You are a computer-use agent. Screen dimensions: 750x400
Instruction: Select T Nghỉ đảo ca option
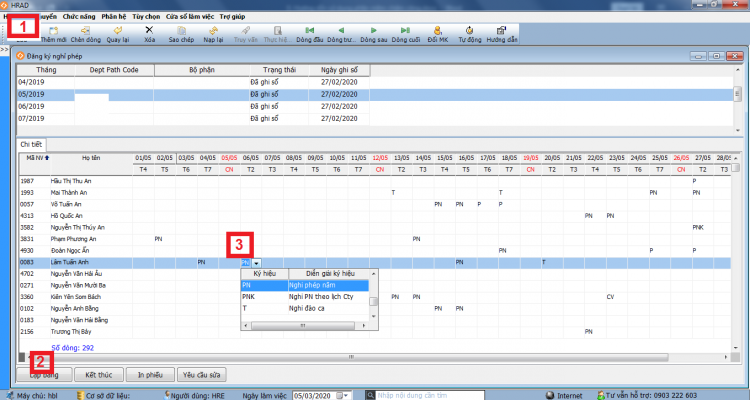coord(305,308)
